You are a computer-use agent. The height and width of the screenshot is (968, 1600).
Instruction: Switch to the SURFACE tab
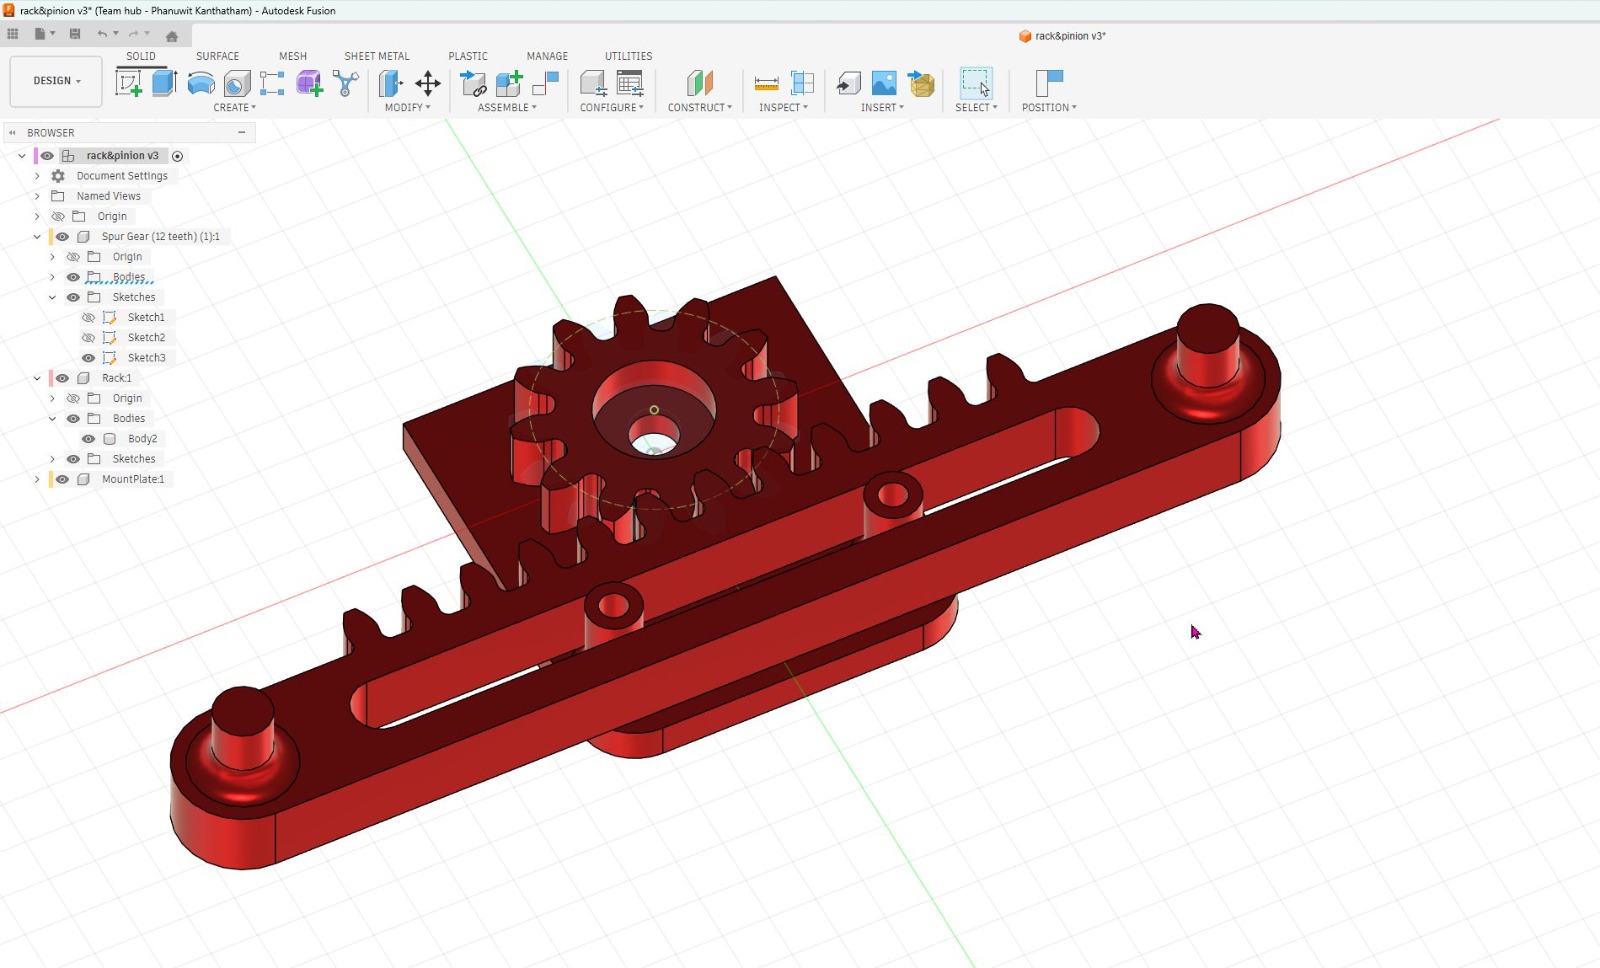tap(217, 56)
